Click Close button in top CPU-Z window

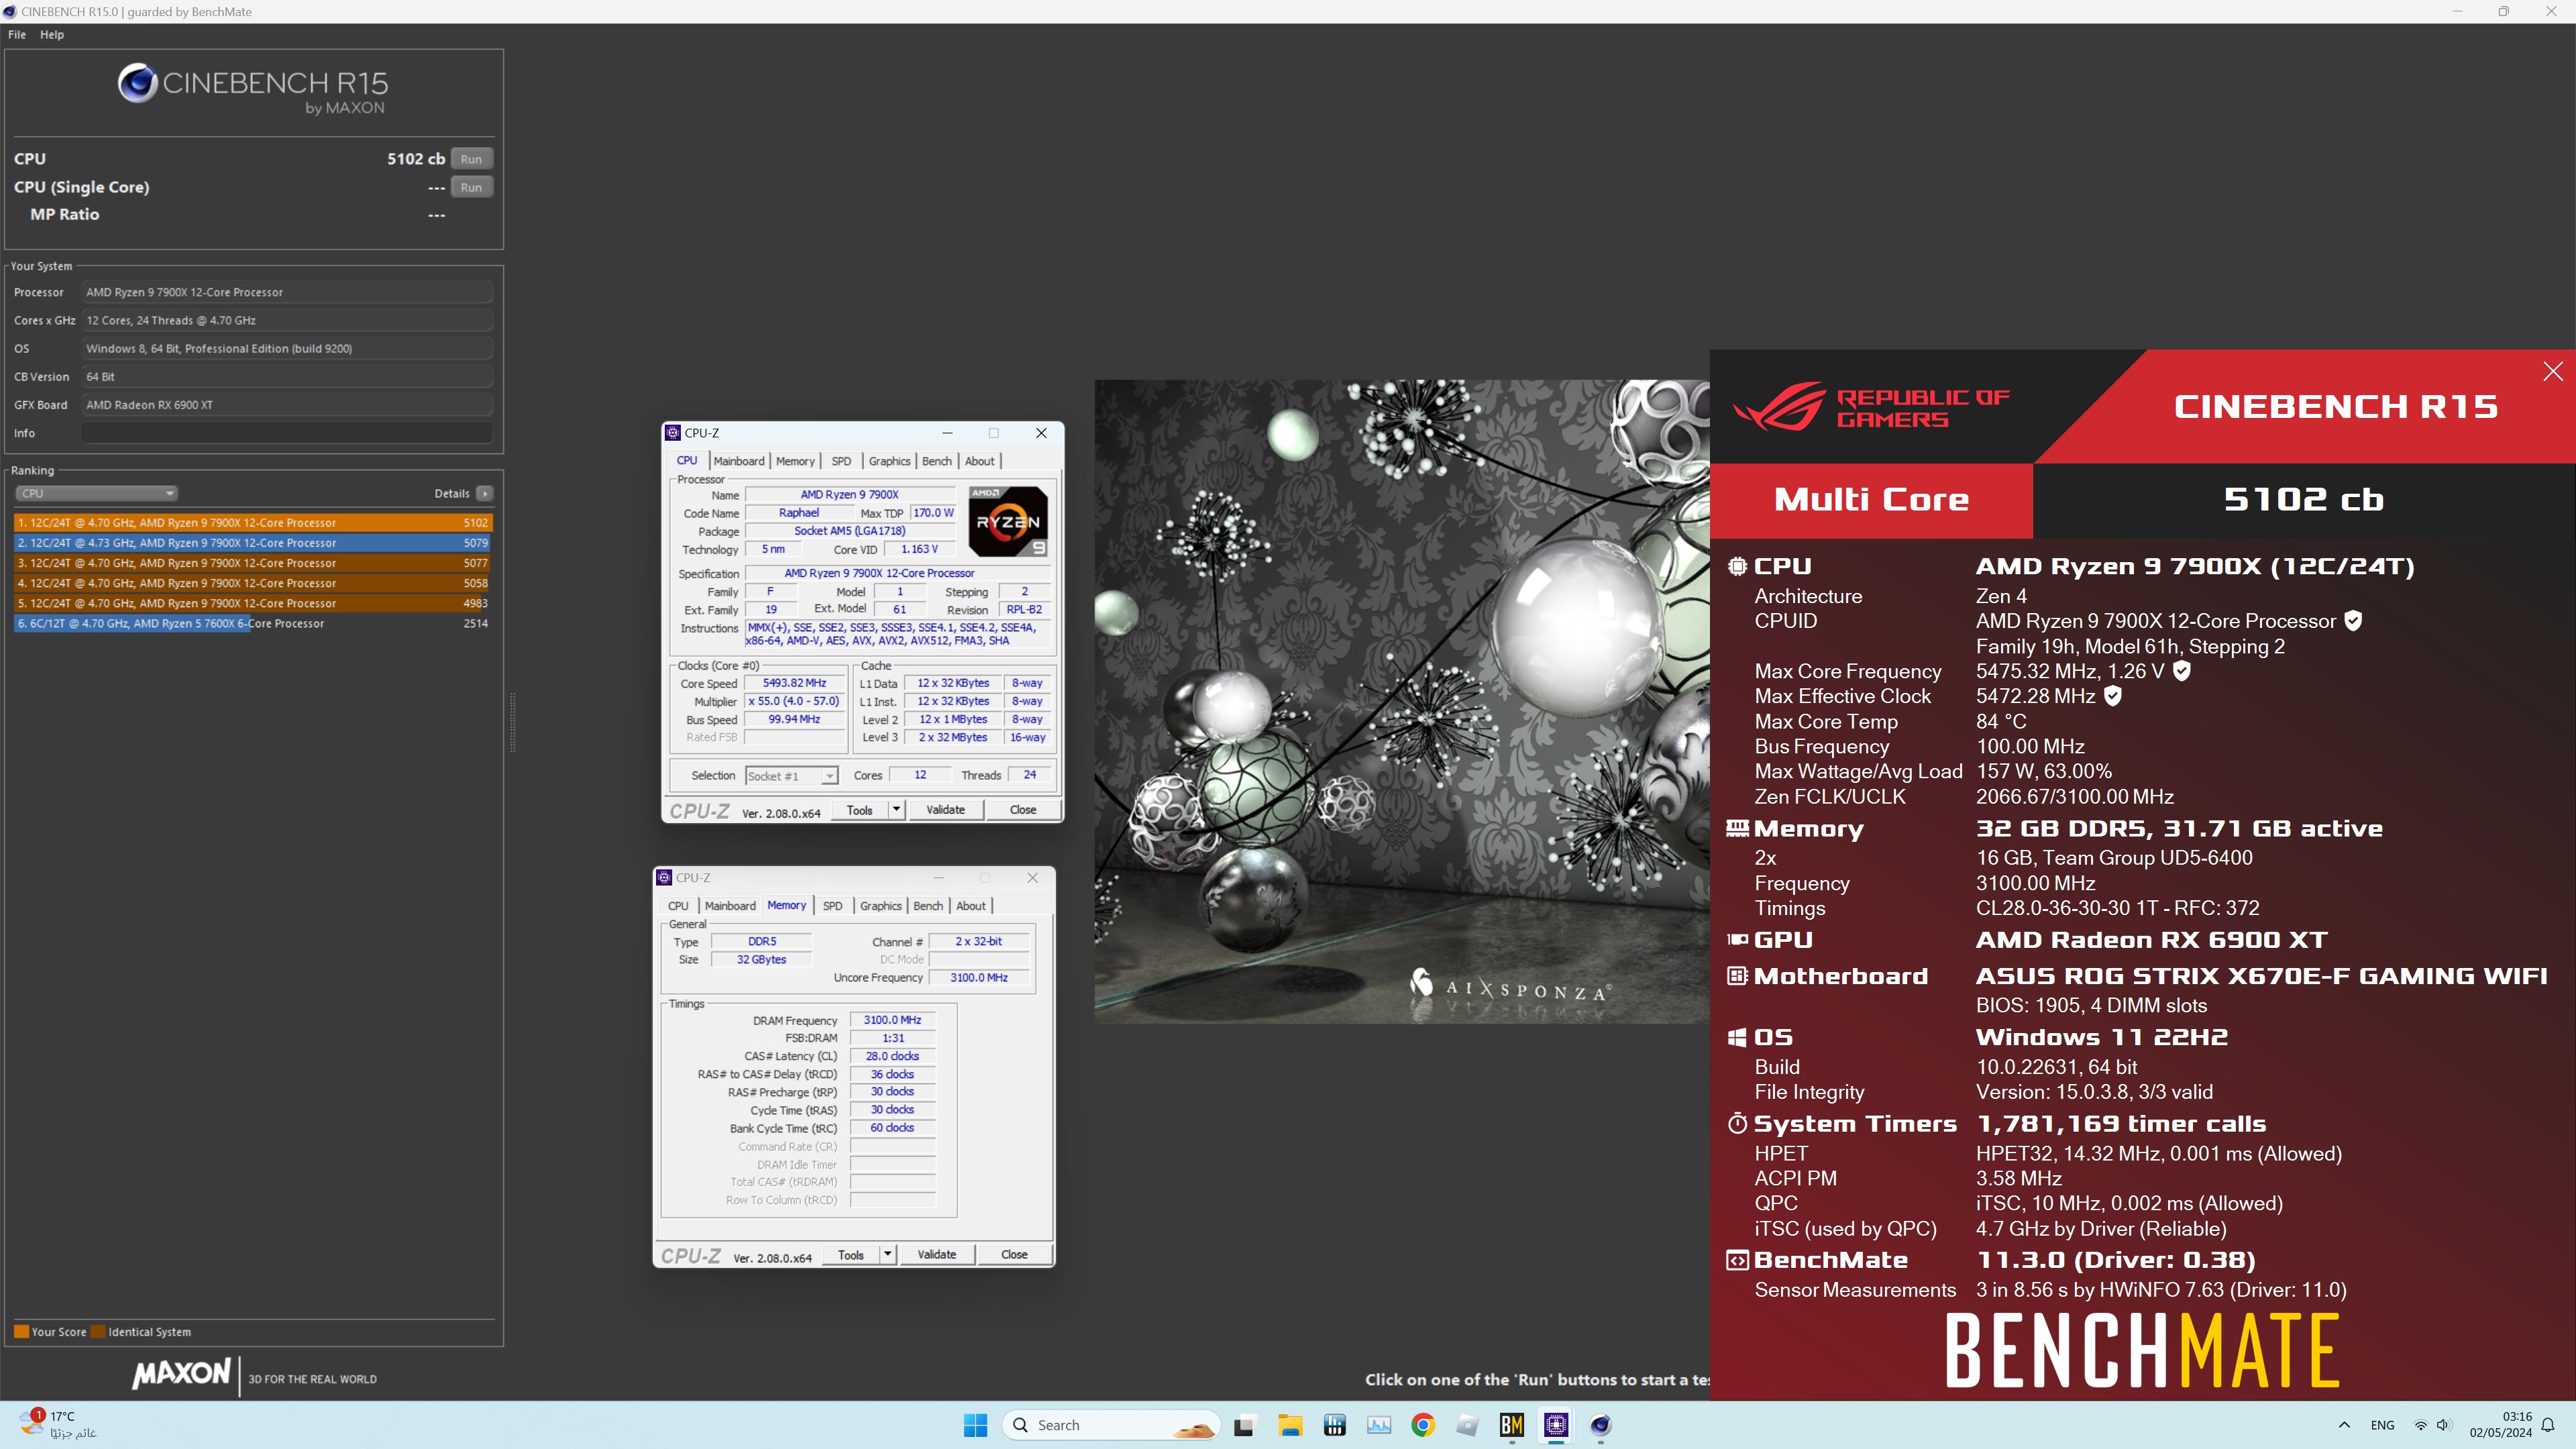pos(1023,810)
